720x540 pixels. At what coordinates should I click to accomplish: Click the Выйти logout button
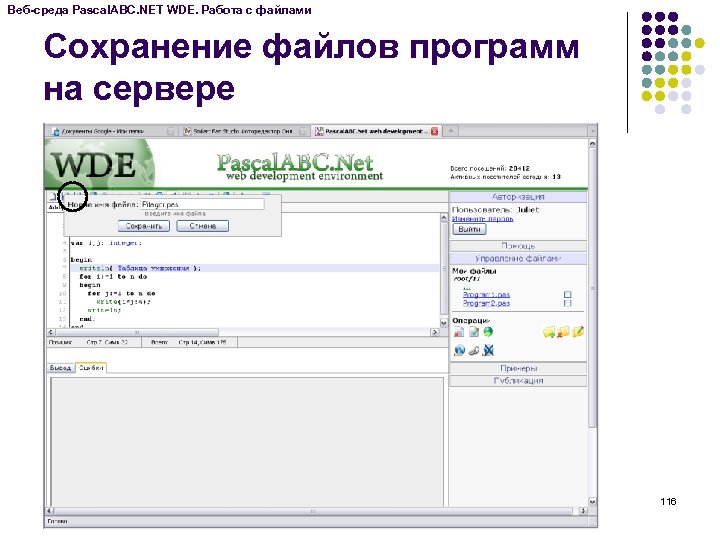tap(469, 229)
